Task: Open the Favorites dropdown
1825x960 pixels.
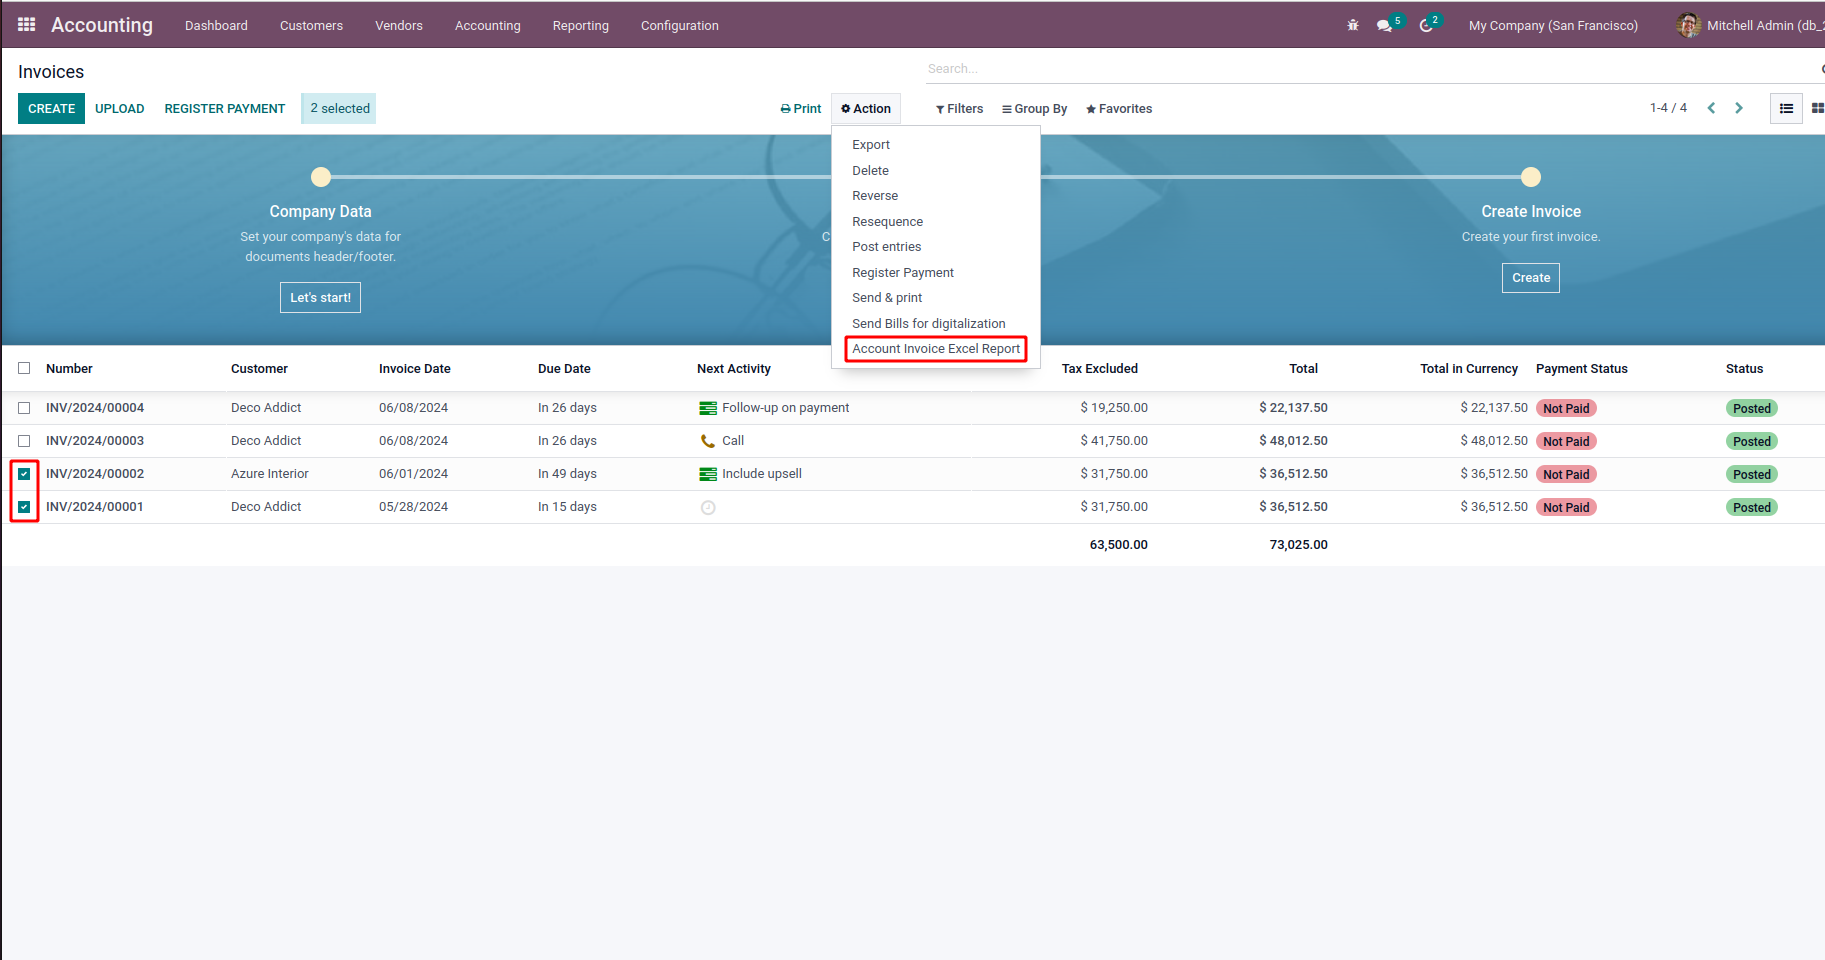Action: [1119, 109]
